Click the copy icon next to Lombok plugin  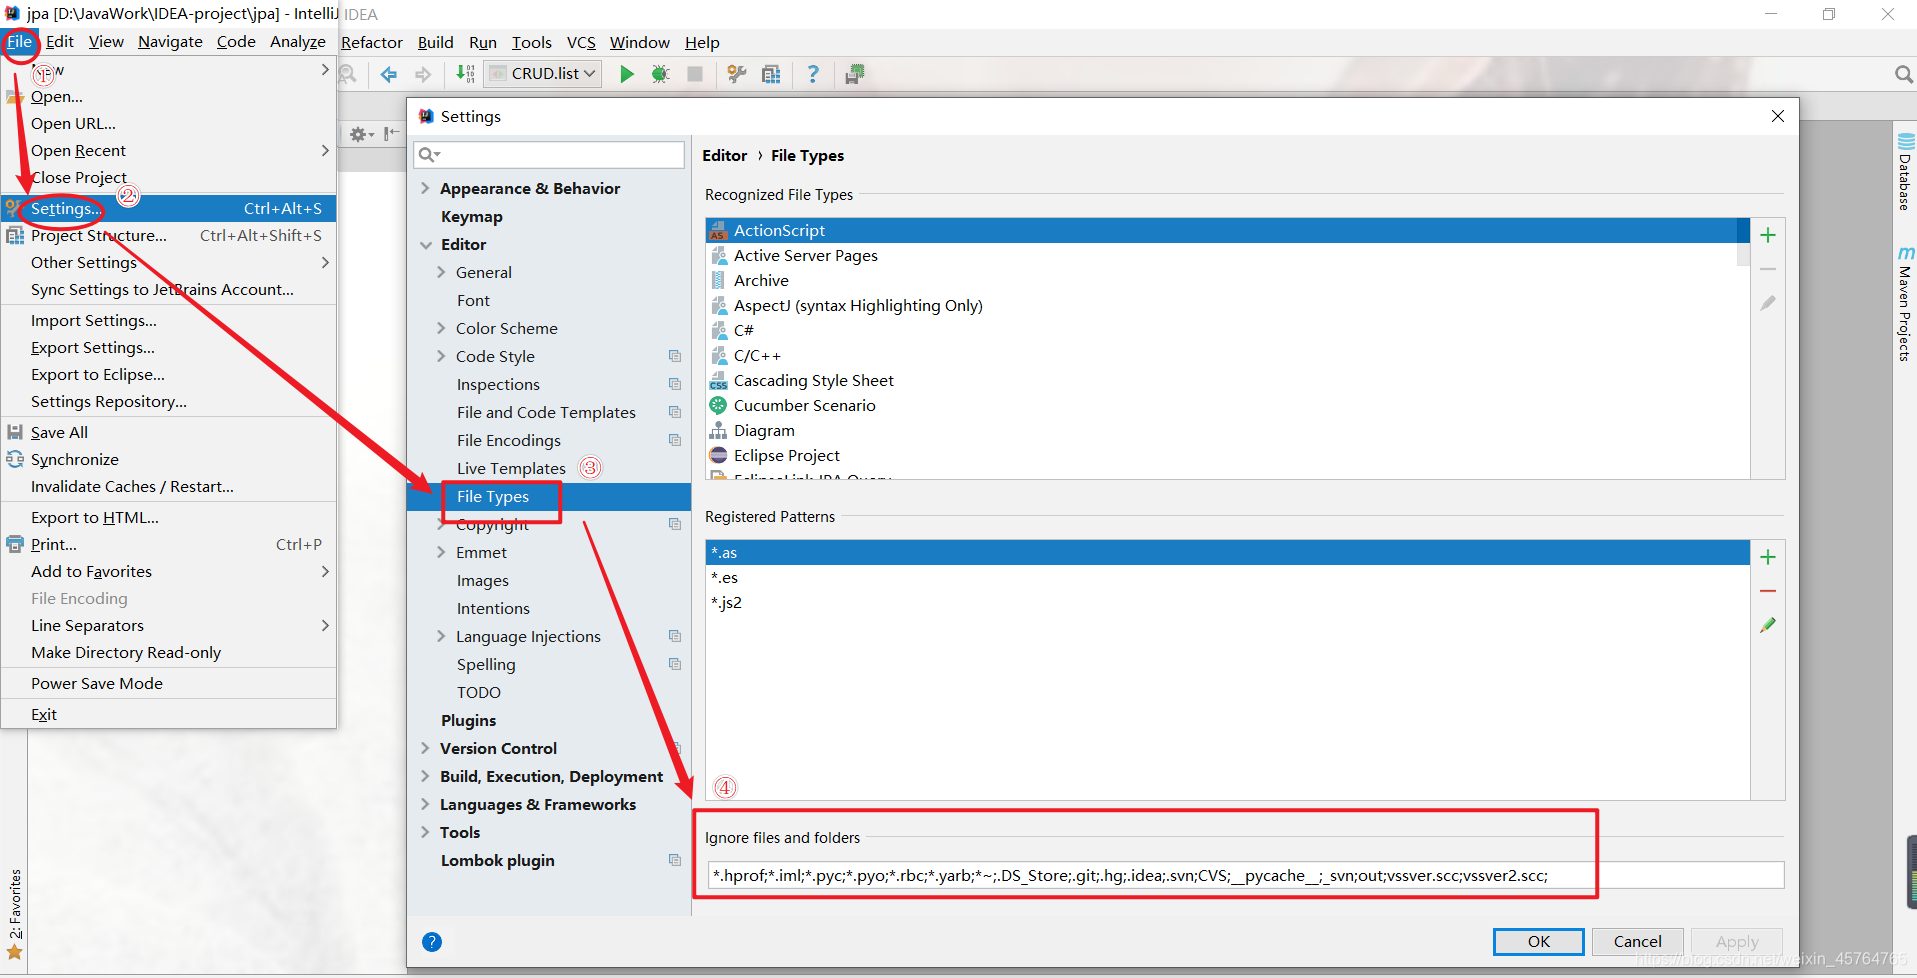point(675,860)
